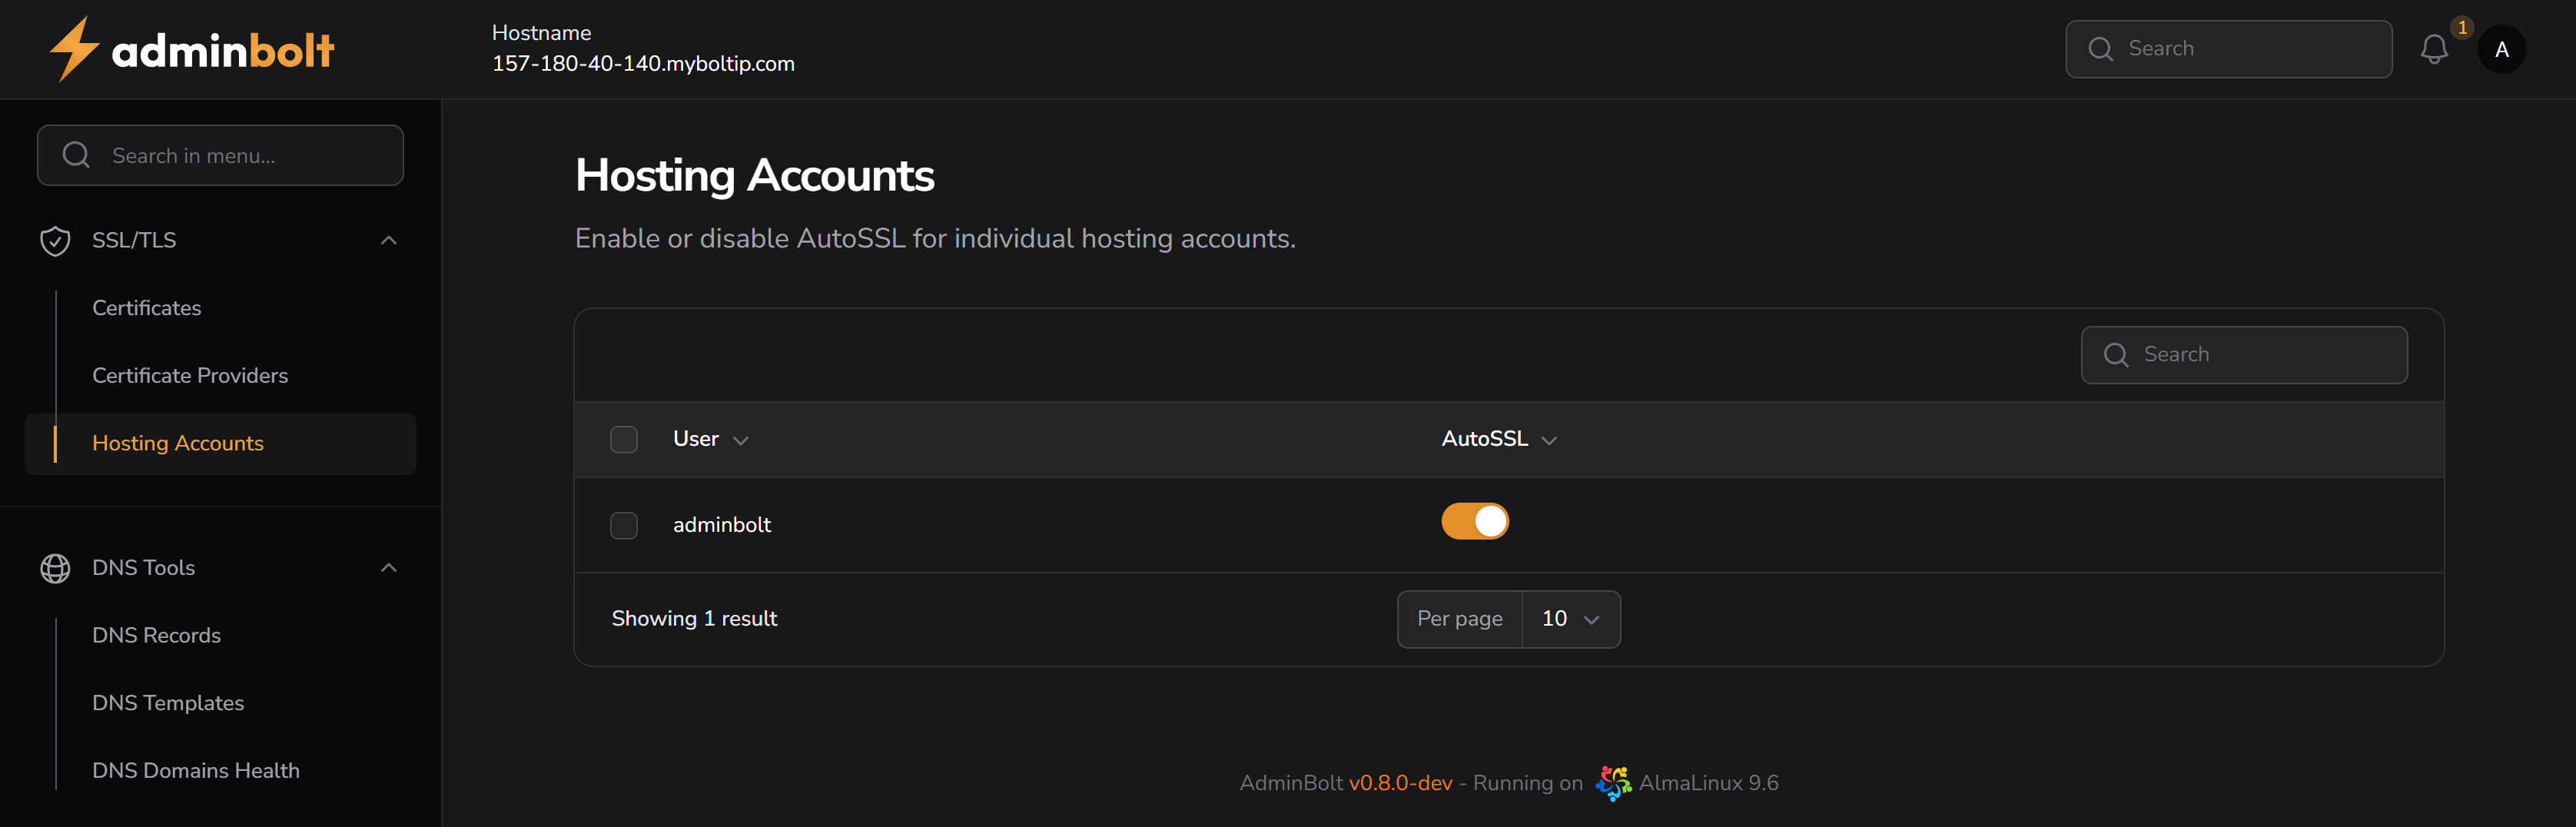The image size is (2576, 827).
Task: Go to DNS Domains Health page
Action: pyautogui.click(x=196, y=770)
